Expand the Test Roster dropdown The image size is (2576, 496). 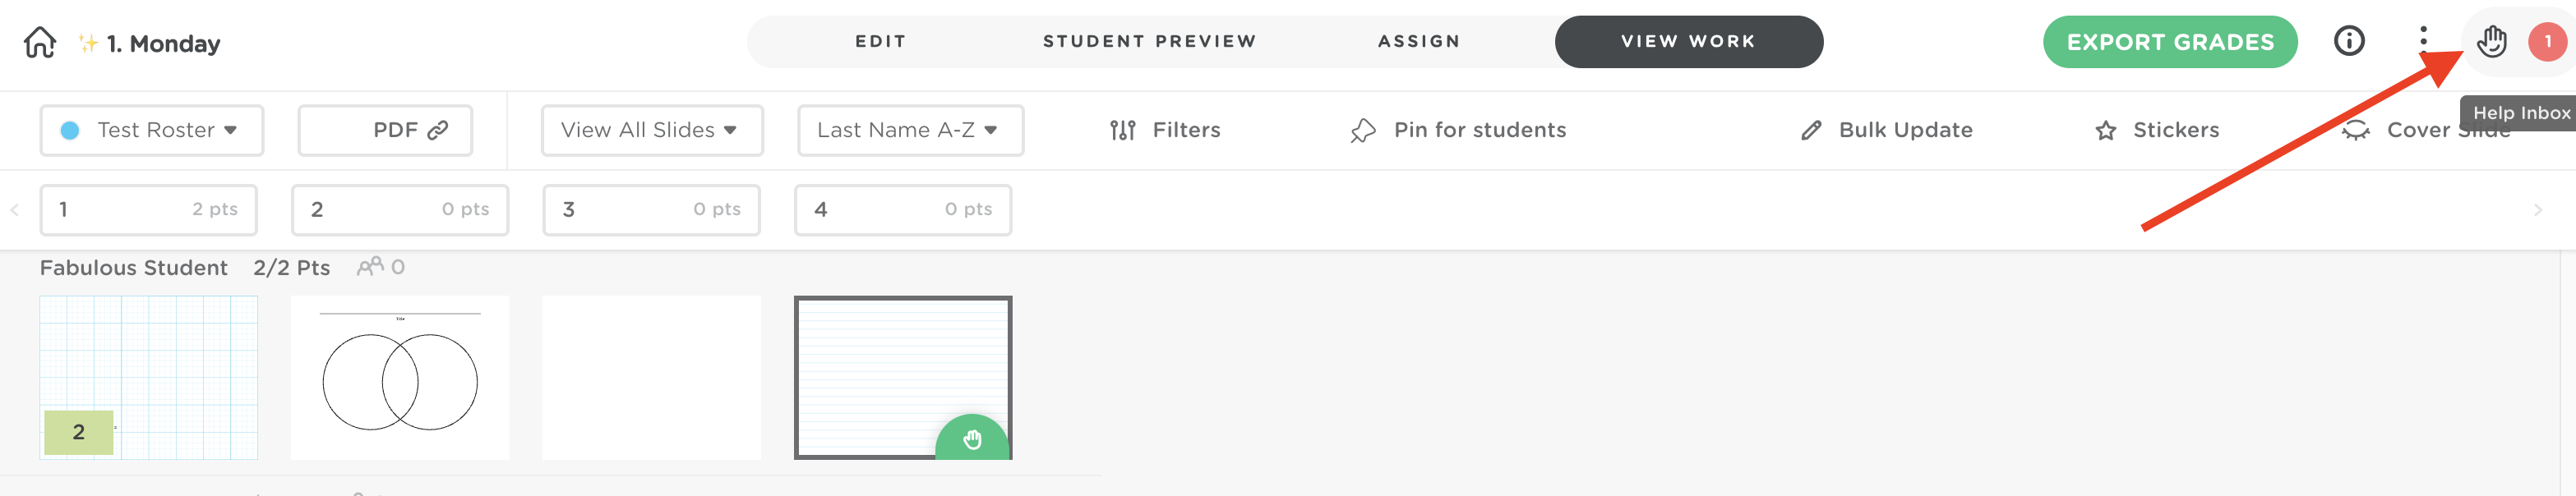(x=152, y=130)
